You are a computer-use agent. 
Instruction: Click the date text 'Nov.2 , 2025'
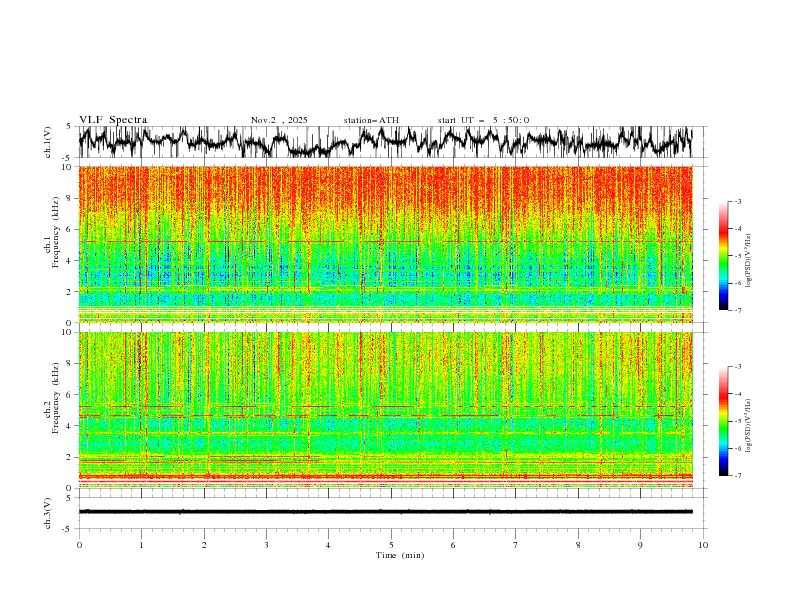[x=279, y=120]
